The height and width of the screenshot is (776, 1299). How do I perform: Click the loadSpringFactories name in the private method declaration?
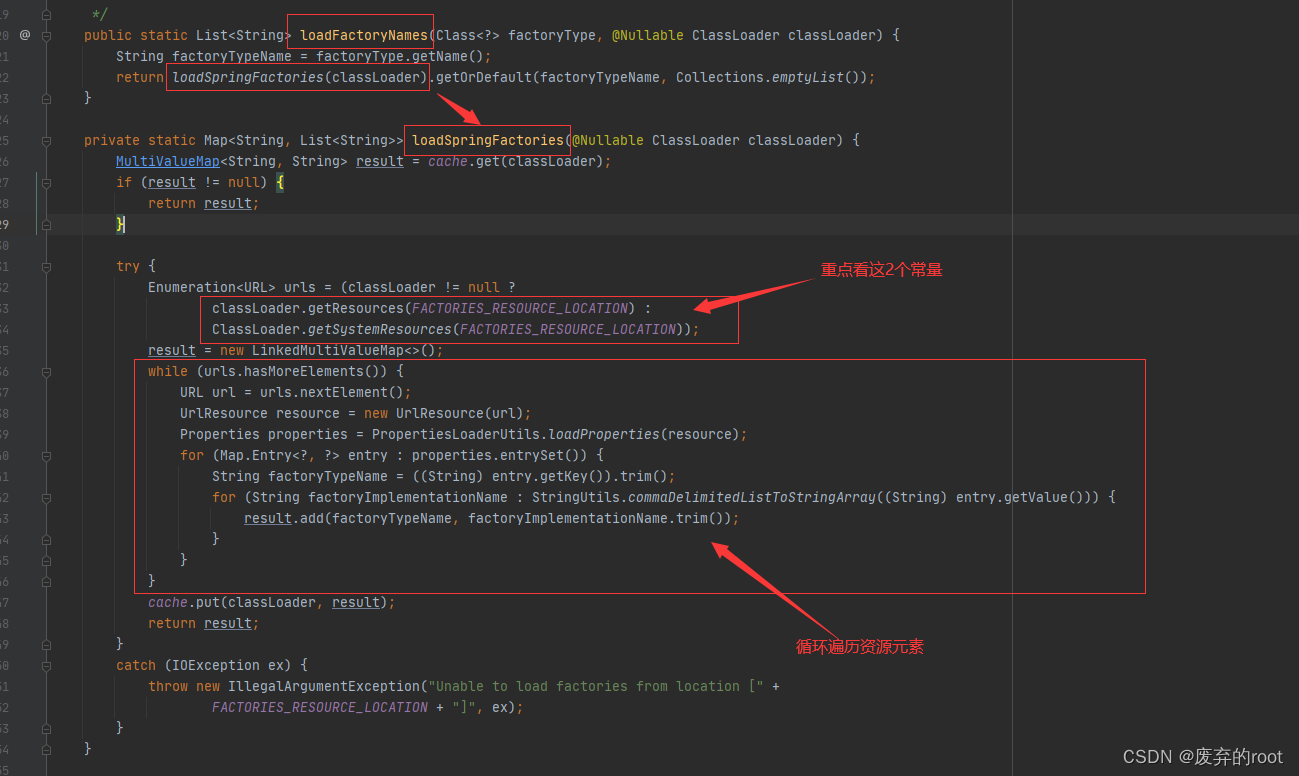[x=488, y=140]
